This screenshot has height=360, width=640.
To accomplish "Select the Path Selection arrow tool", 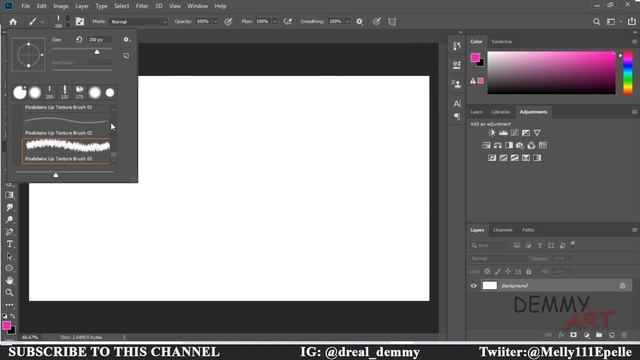I will (x=9, y=256).
